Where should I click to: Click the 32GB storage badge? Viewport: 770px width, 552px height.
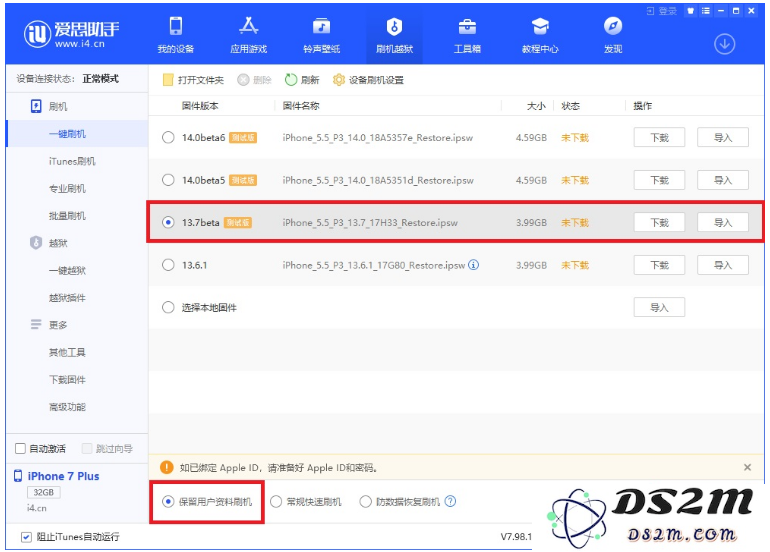44,492
